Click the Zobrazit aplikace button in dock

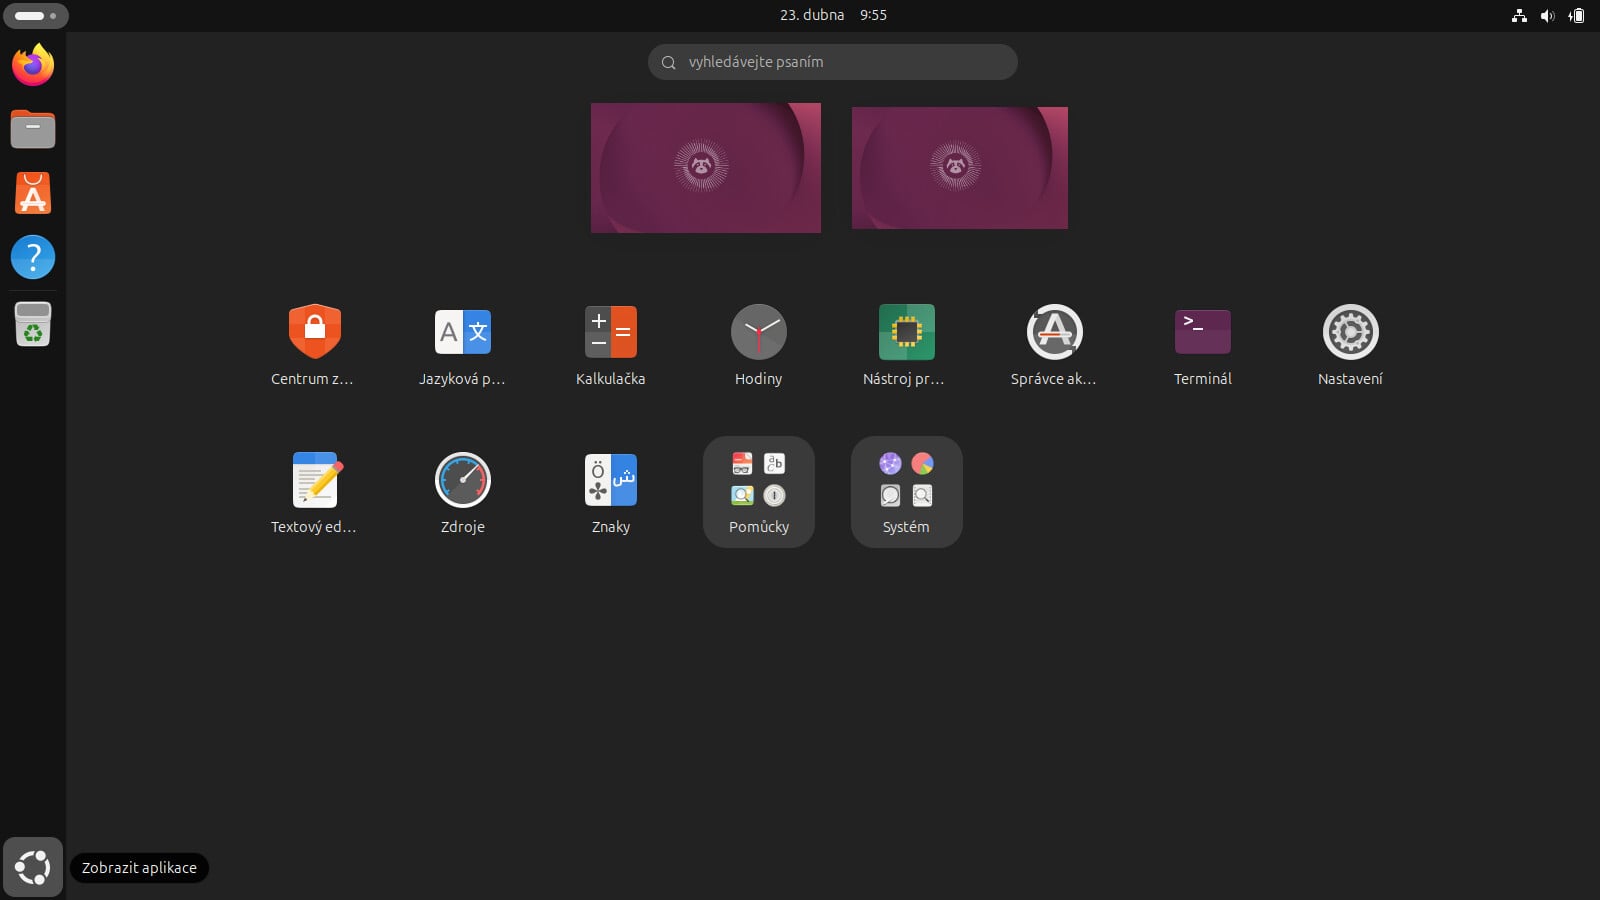pos(33,867)
